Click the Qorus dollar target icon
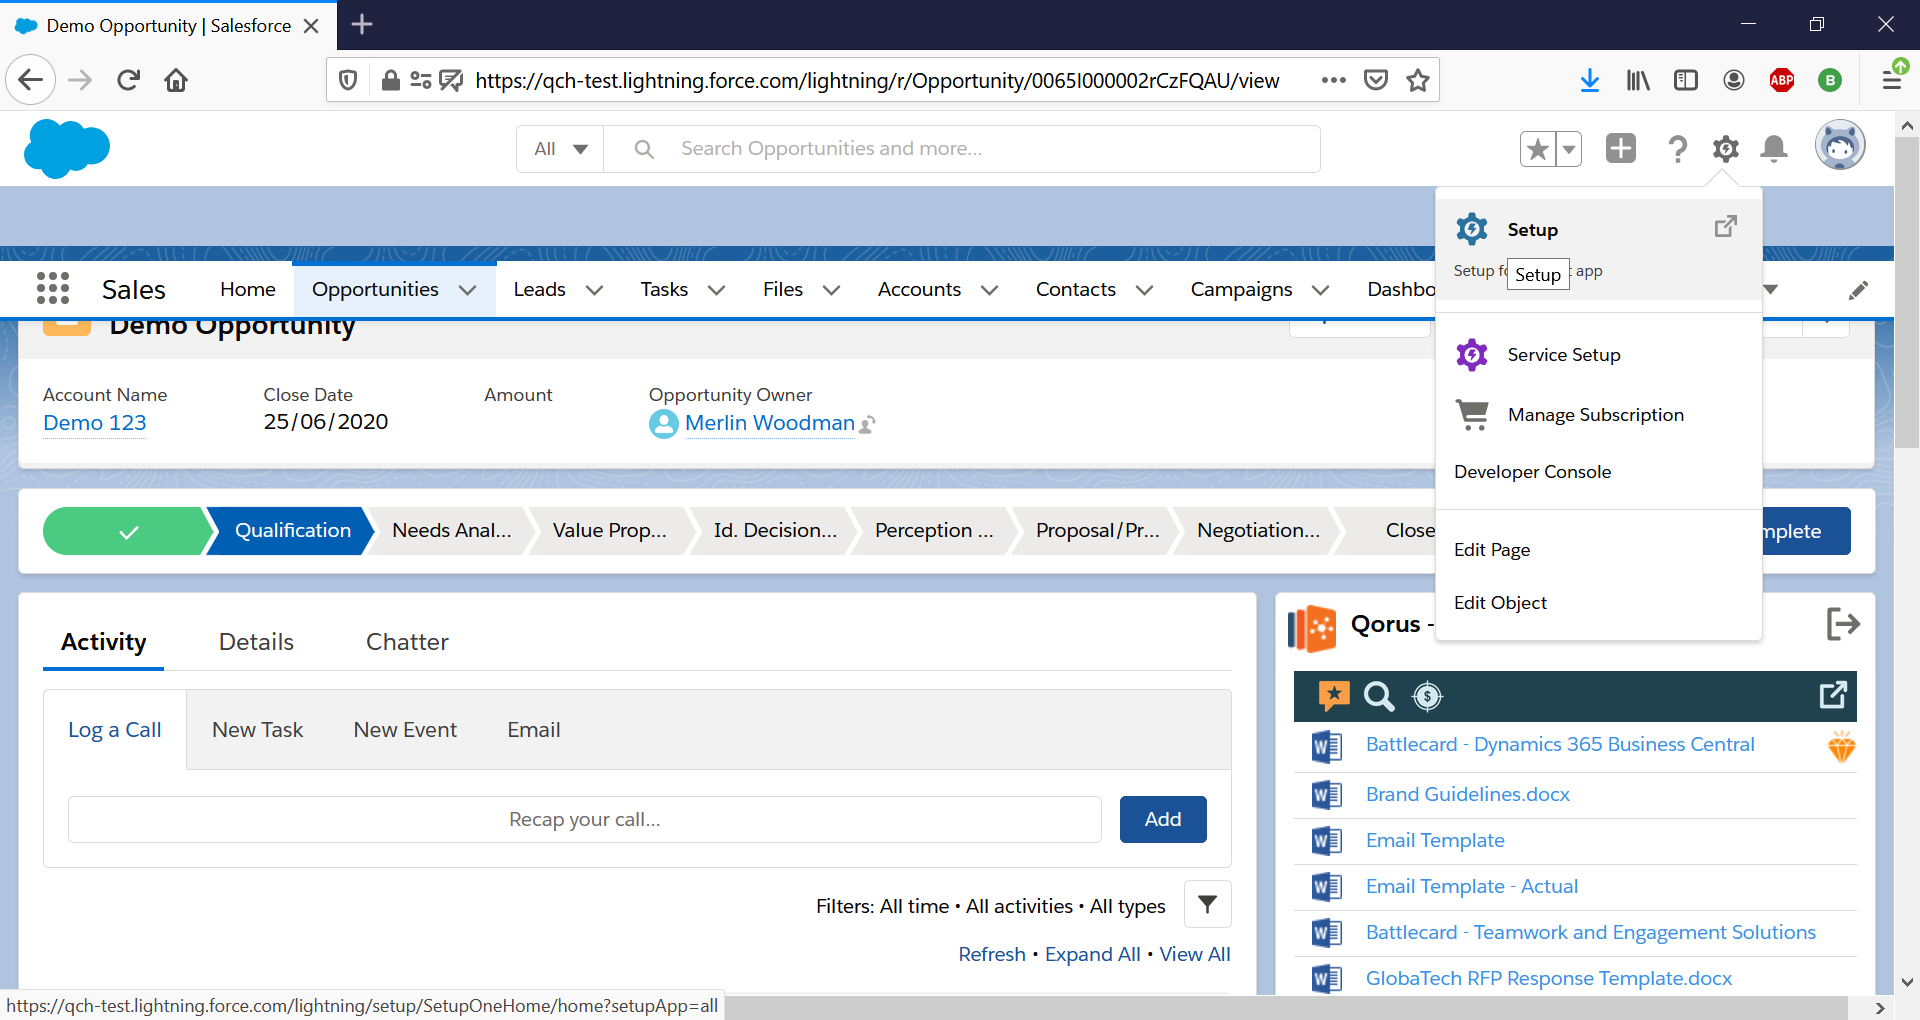The height and width of the screenshot is (1020, 1920). point(1427,696)
